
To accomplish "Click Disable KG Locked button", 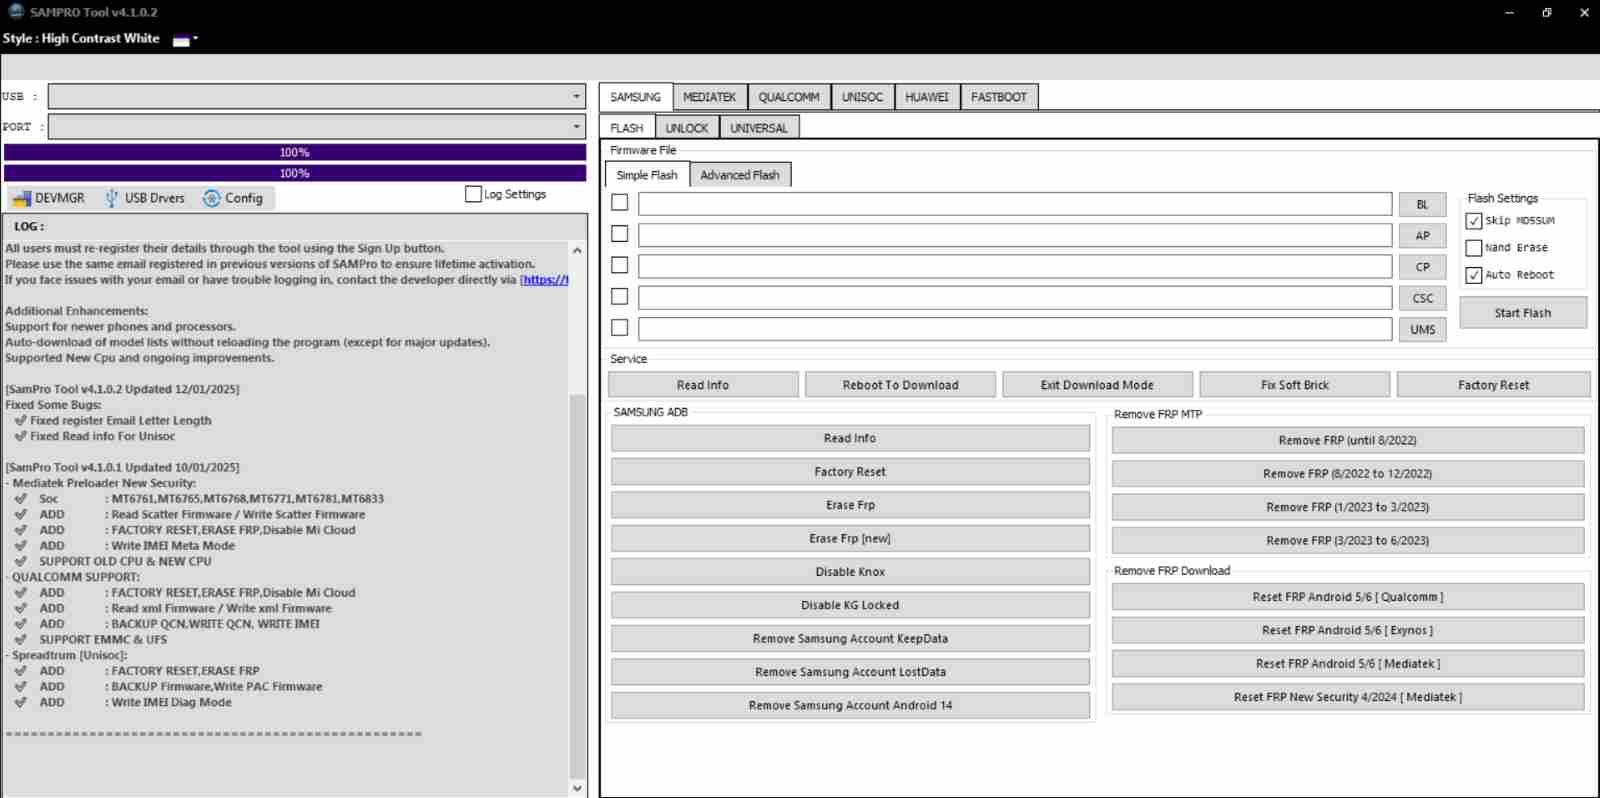I will point(850,605).
